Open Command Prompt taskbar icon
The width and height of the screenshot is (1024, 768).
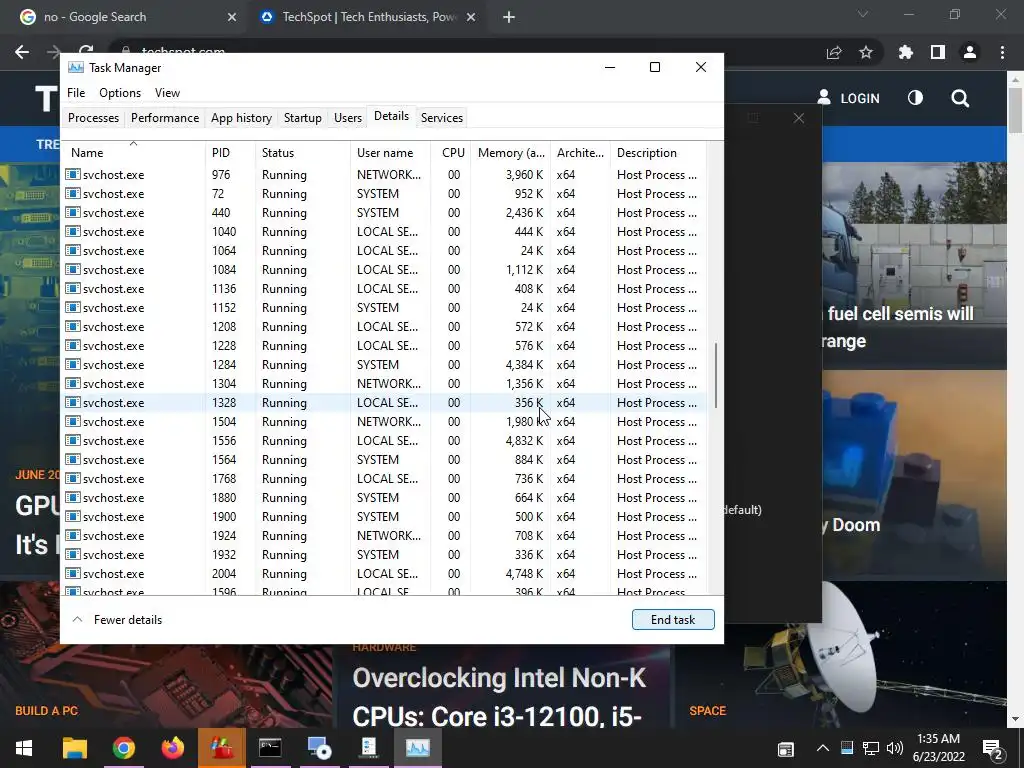point(270,748)
